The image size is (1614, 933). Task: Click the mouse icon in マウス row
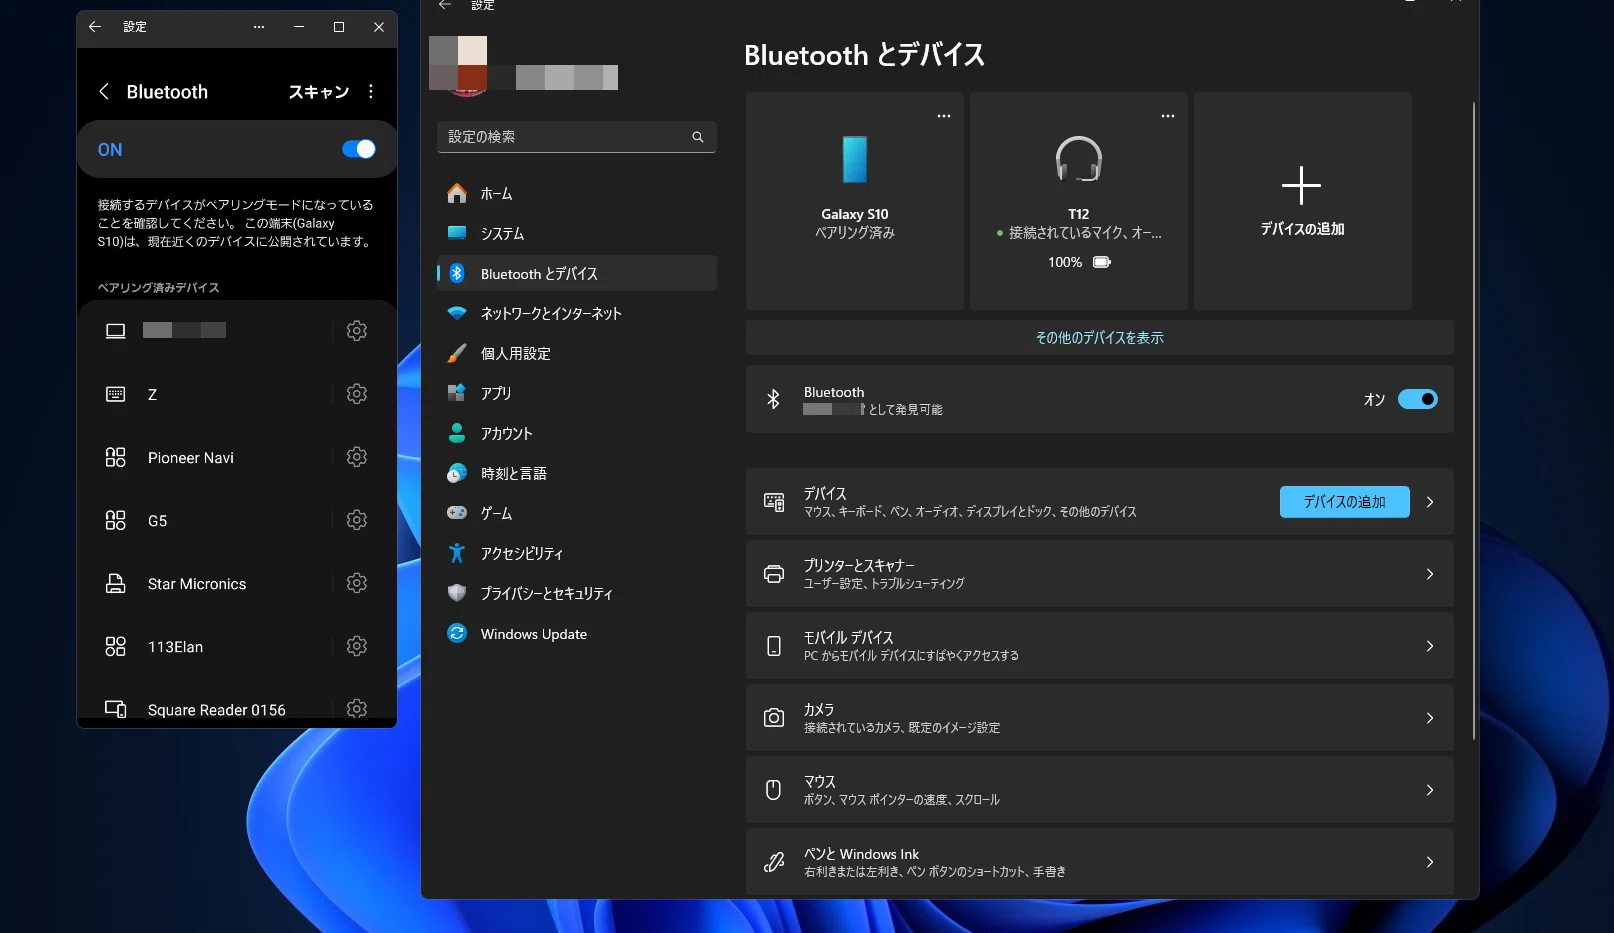tap(773, 790)
